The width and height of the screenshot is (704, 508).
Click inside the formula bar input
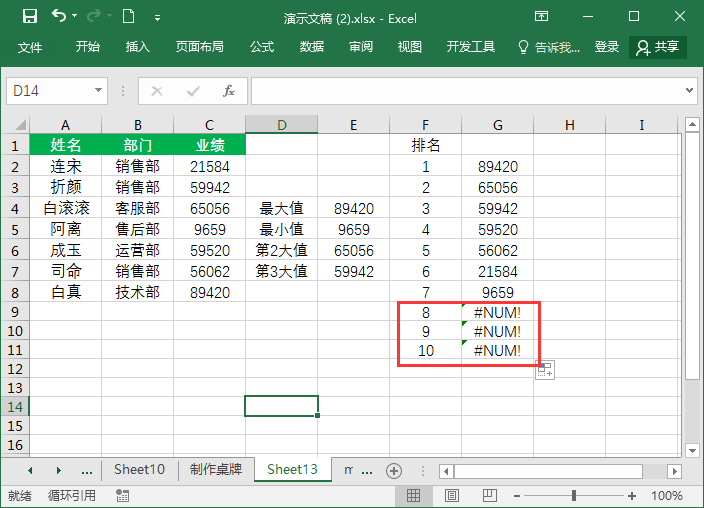tap(467, 91)
